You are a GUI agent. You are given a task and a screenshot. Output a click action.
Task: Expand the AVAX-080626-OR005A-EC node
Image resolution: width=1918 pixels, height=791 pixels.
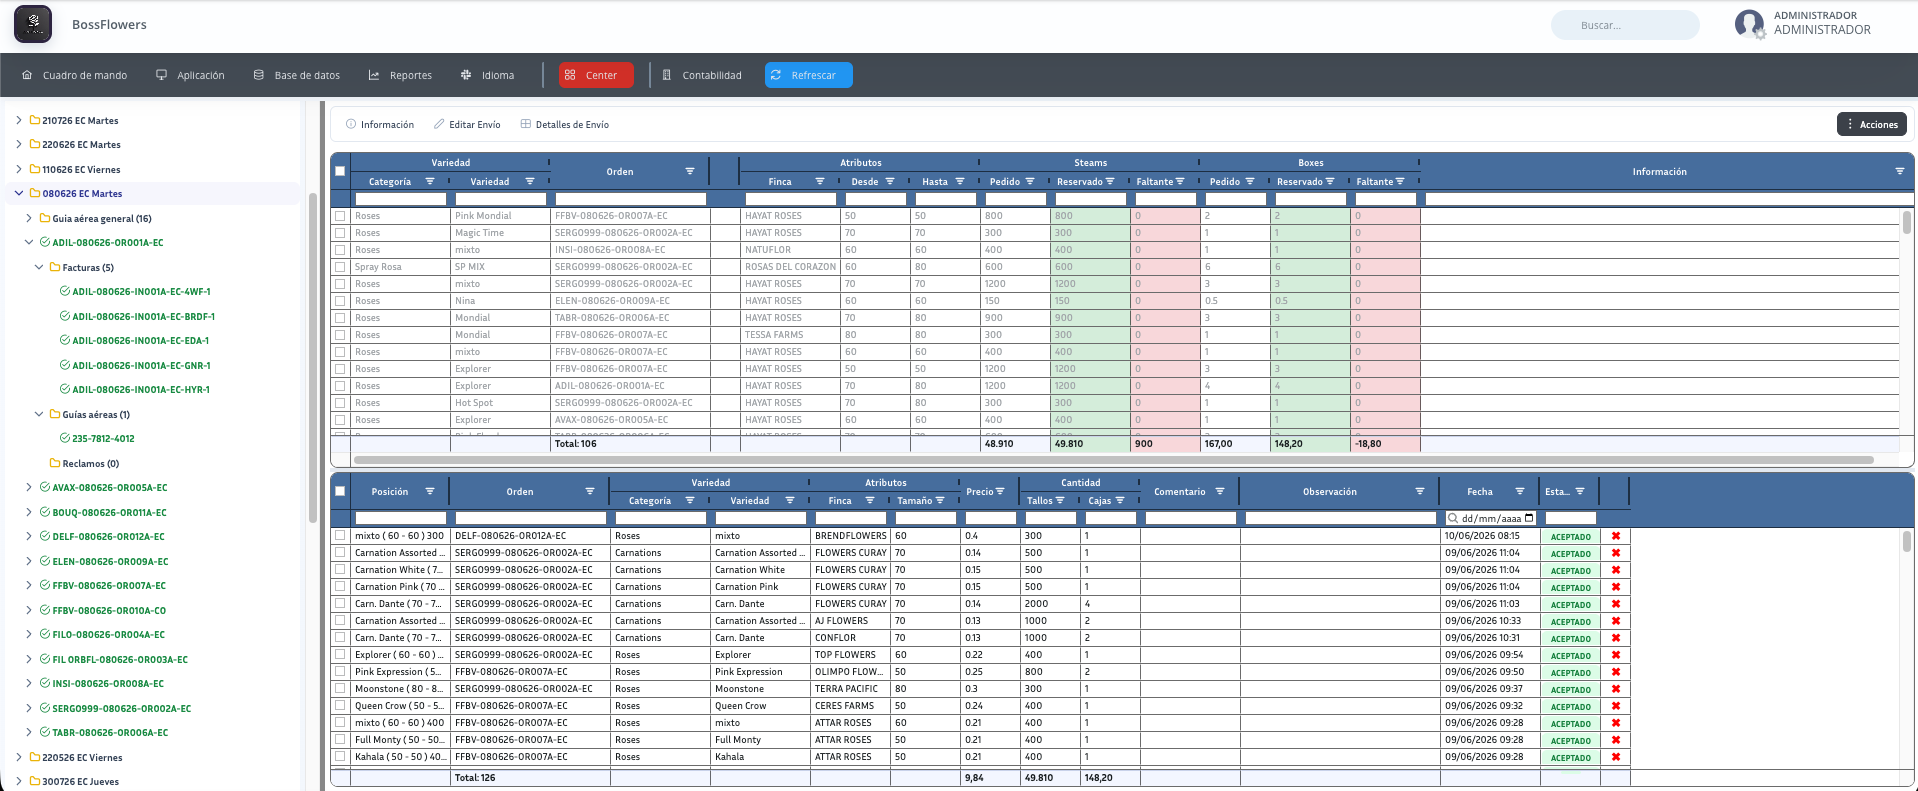[29, 488]
